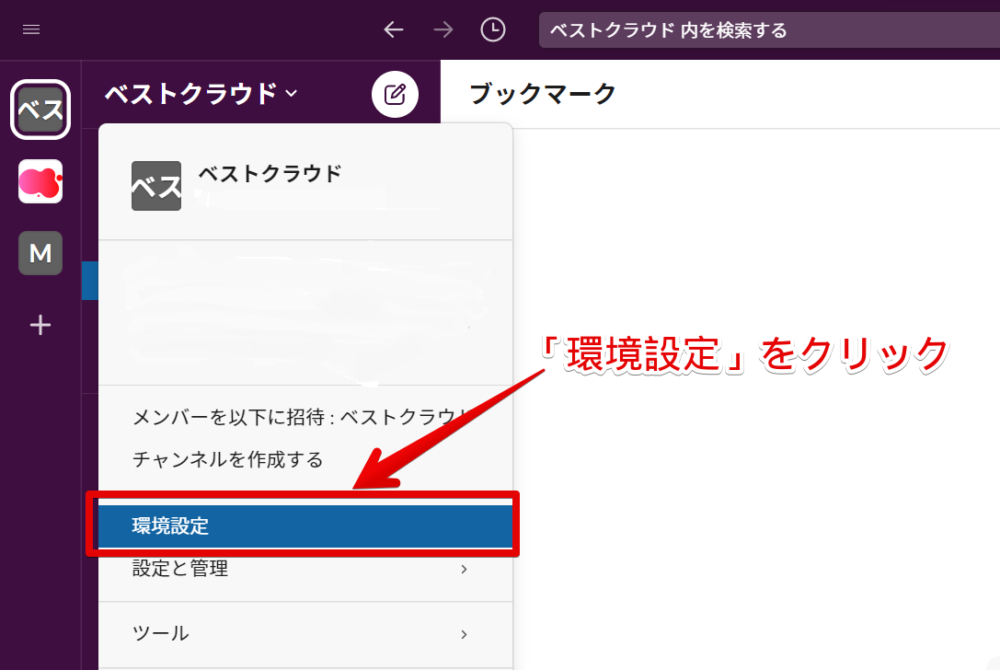This screenshot has width=1000, height=670.
Task: Open the hamburger menu at top left
Action: coord(30,29)
